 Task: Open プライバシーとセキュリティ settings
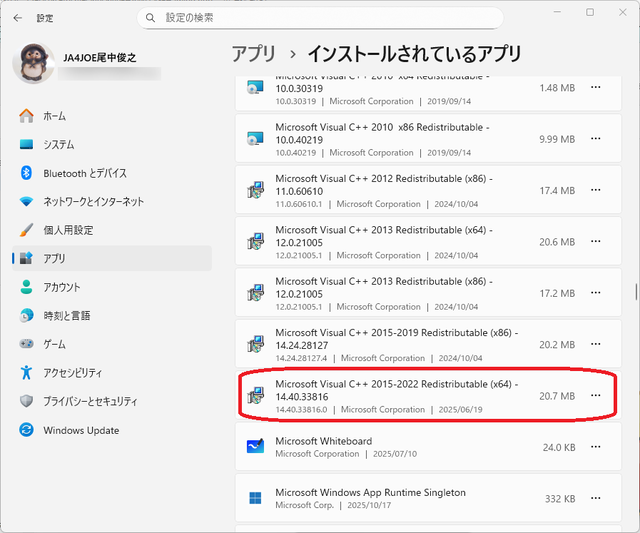pos(112,401)
